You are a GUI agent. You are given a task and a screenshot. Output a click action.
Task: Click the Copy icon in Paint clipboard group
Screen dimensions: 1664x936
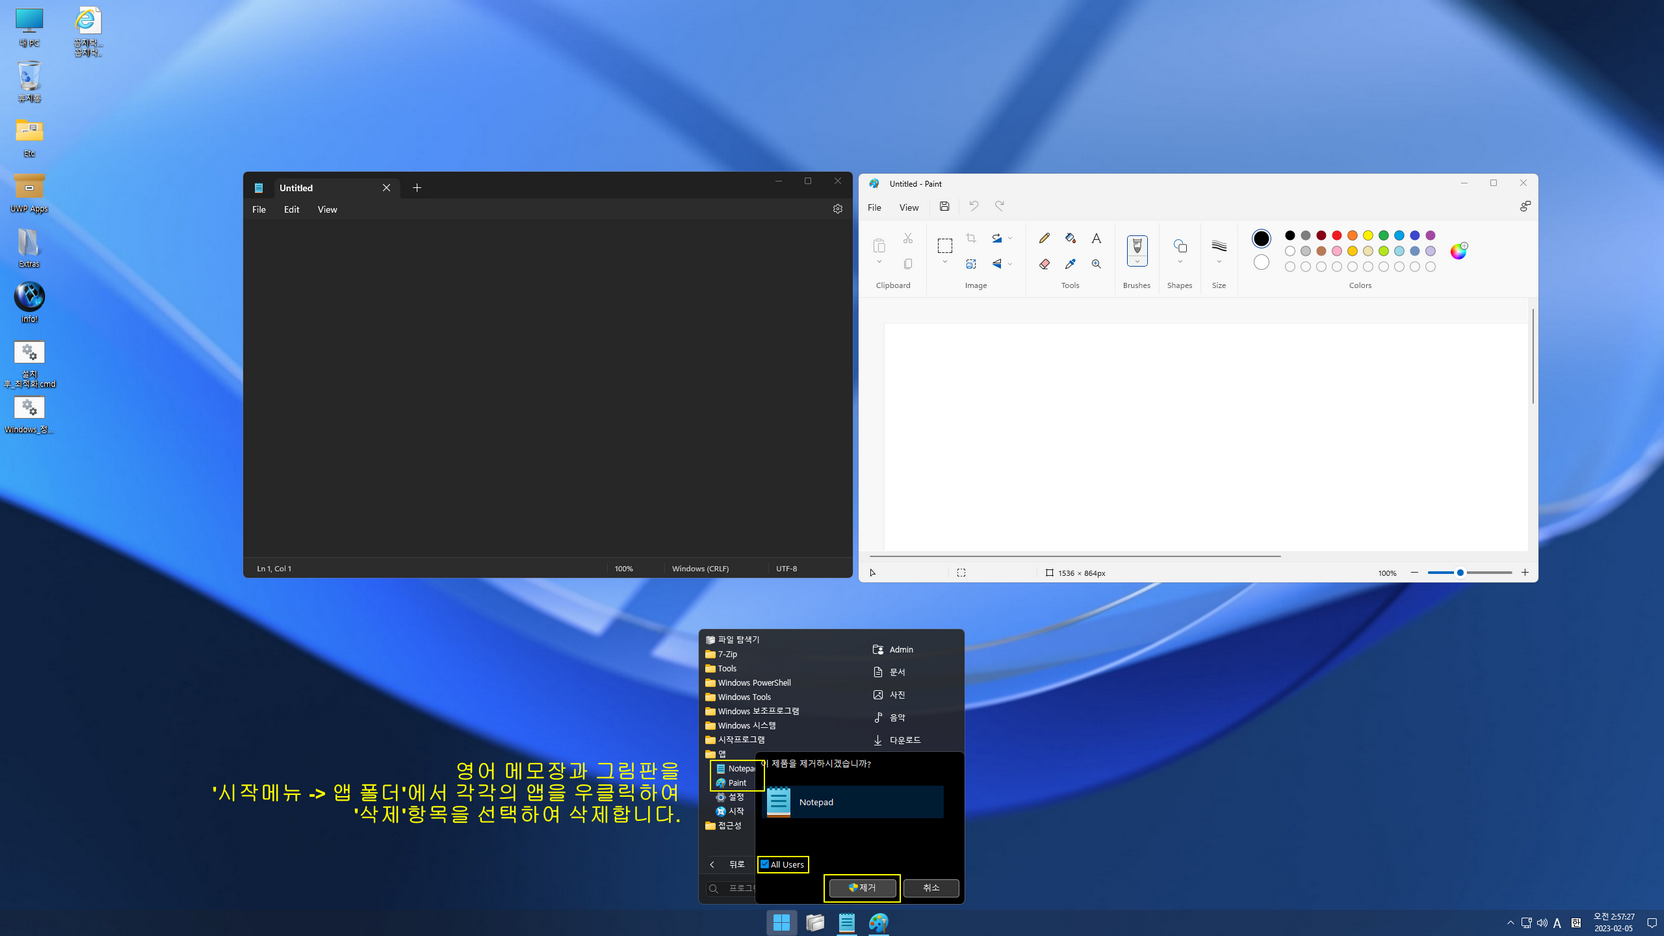click(908, 264)
